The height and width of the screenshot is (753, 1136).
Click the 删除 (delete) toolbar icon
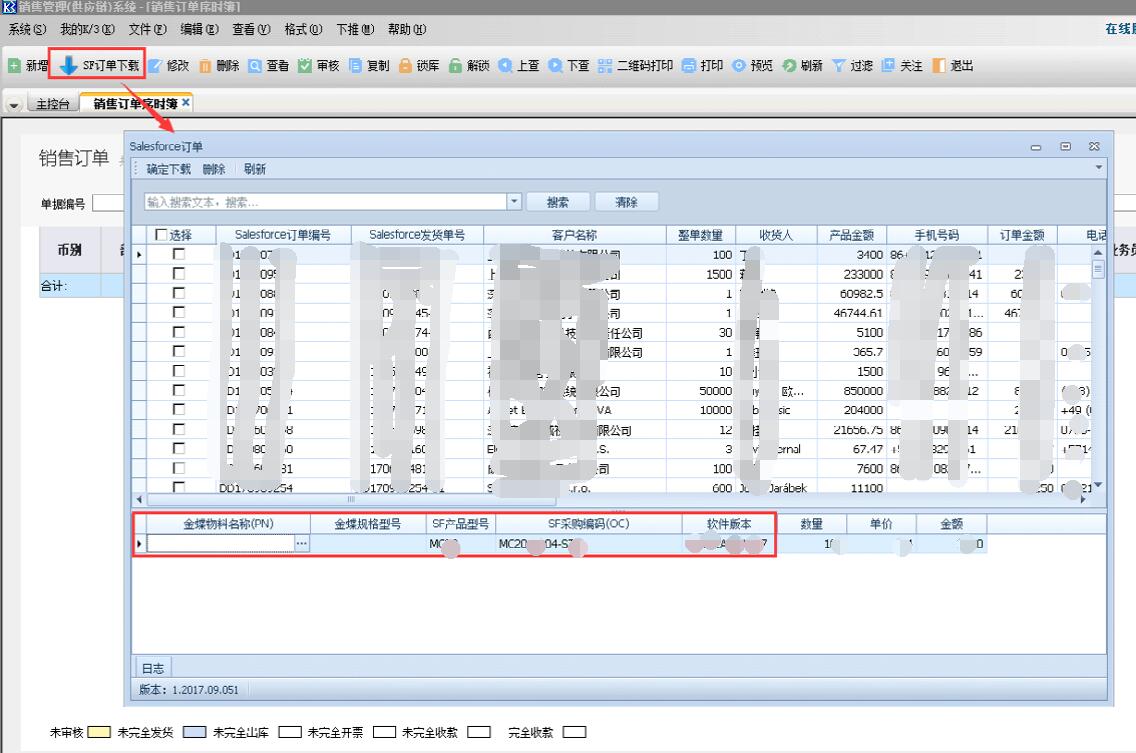206,66
